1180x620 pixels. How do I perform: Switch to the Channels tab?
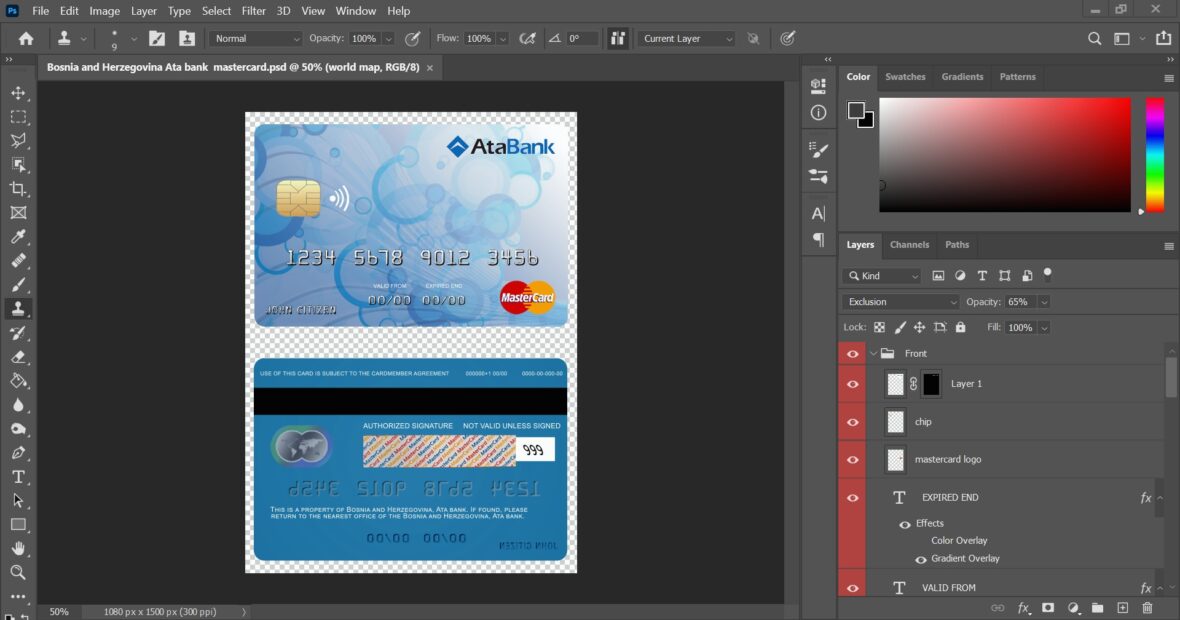(x=909, y=245)
